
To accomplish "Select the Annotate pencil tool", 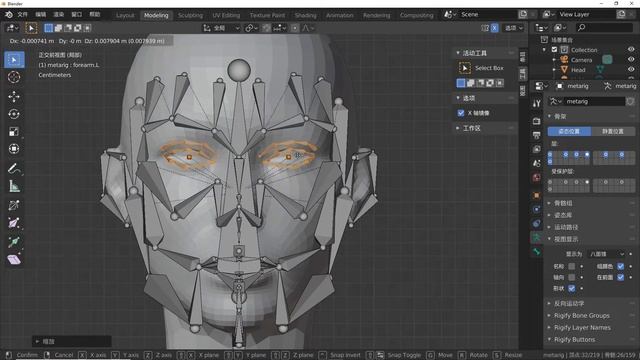I will [14, 168].
